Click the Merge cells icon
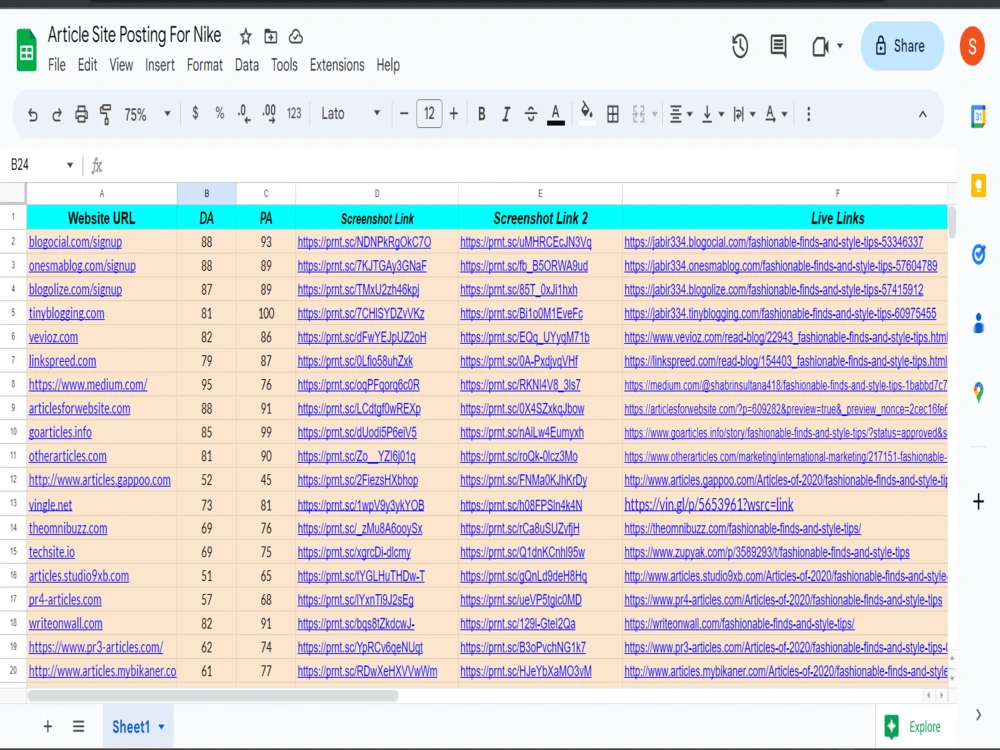 pyautogui.click(x=638, y=114)
